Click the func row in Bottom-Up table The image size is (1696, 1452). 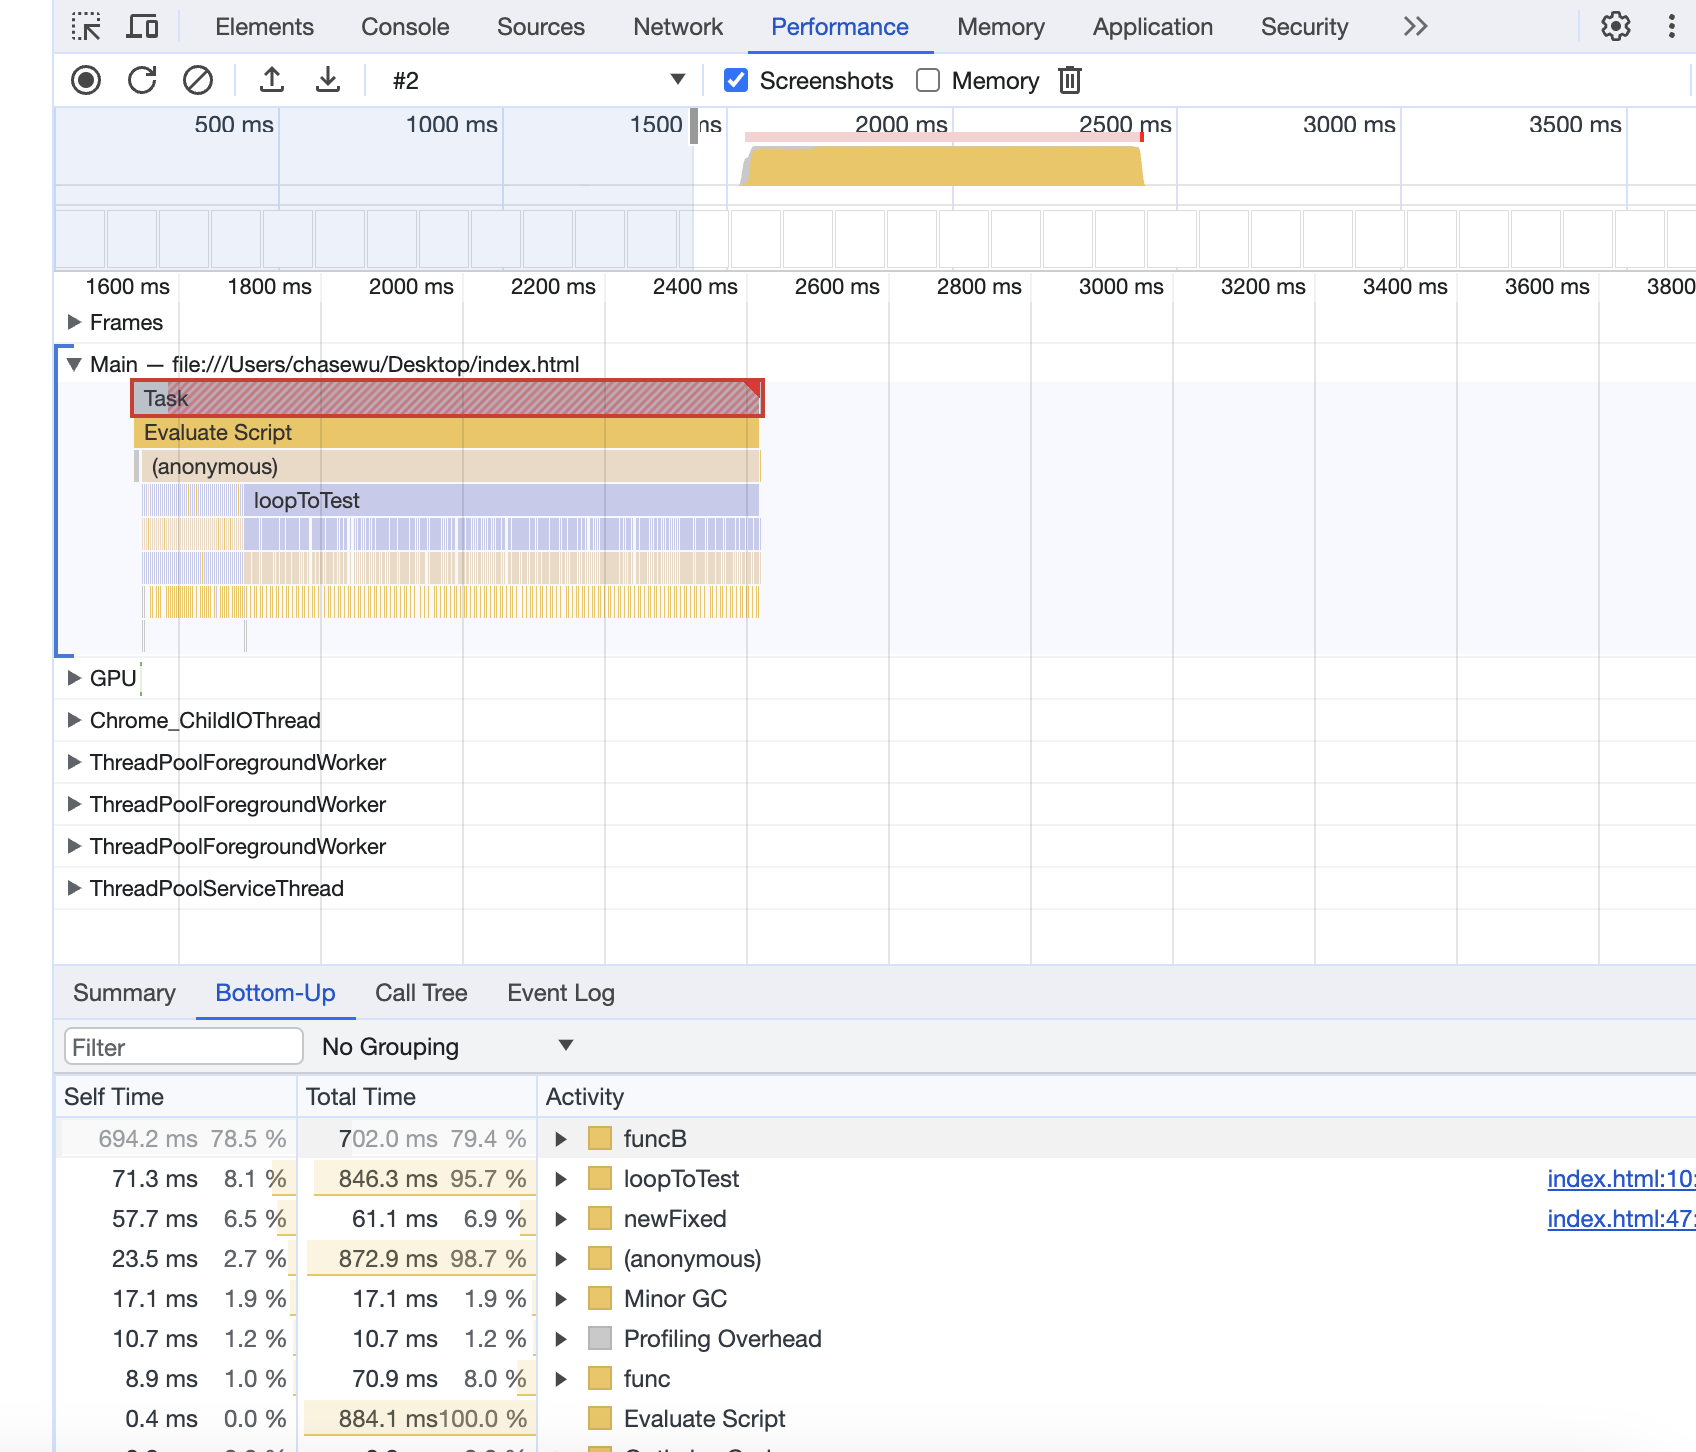point(876,1378)
